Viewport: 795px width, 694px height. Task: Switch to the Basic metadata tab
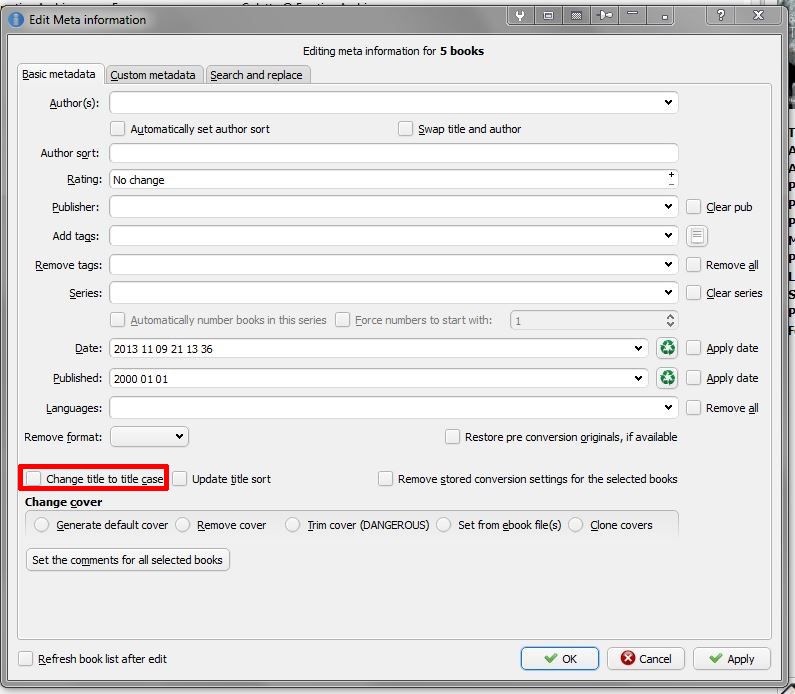pyautogui.click(x=59, y=74)
